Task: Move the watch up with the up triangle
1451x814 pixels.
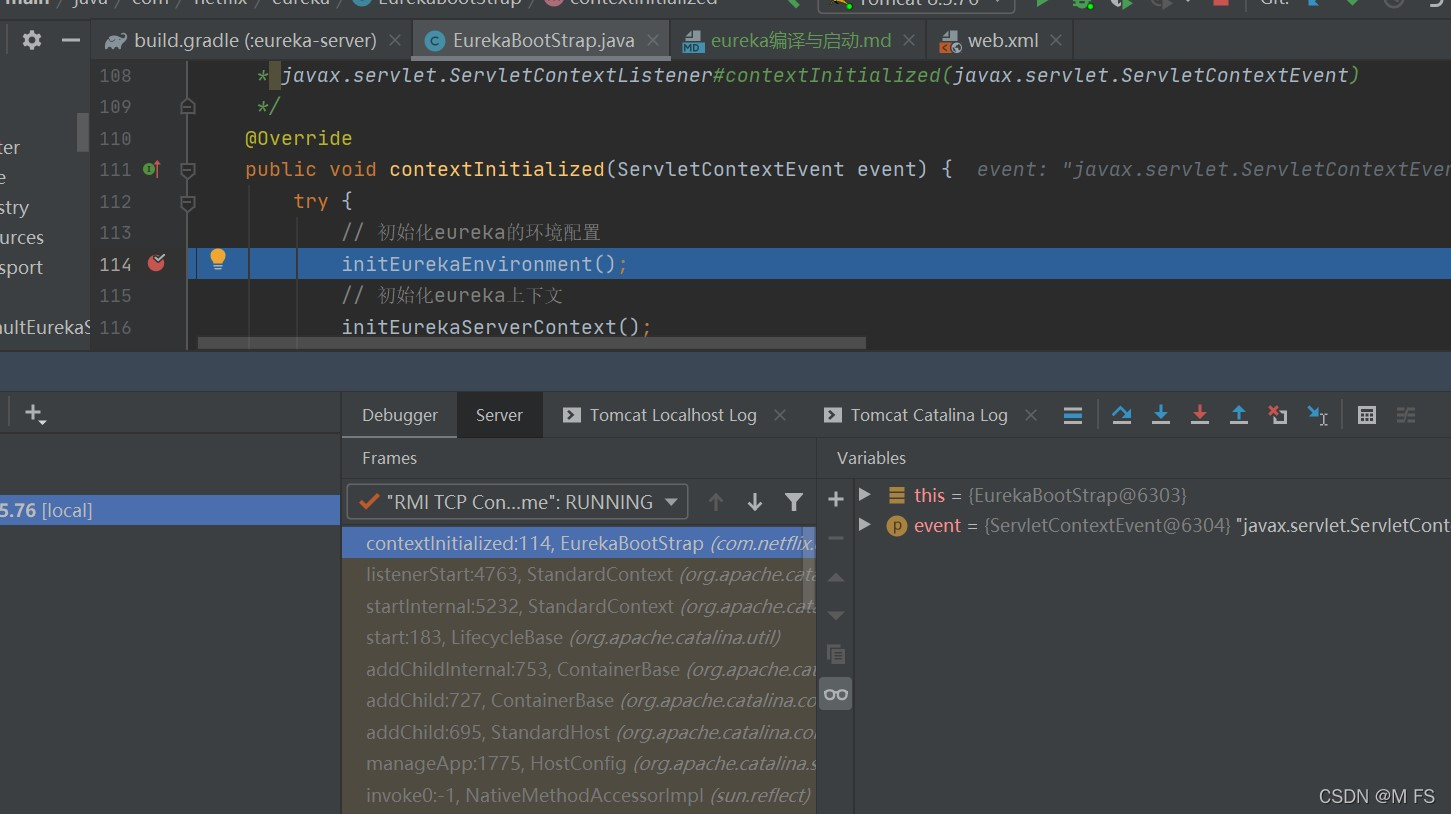Action: [x=836, y=577]
